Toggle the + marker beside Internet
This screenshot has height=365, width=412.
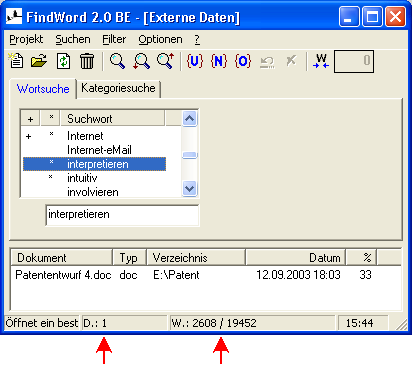click(x=29, y=136)
